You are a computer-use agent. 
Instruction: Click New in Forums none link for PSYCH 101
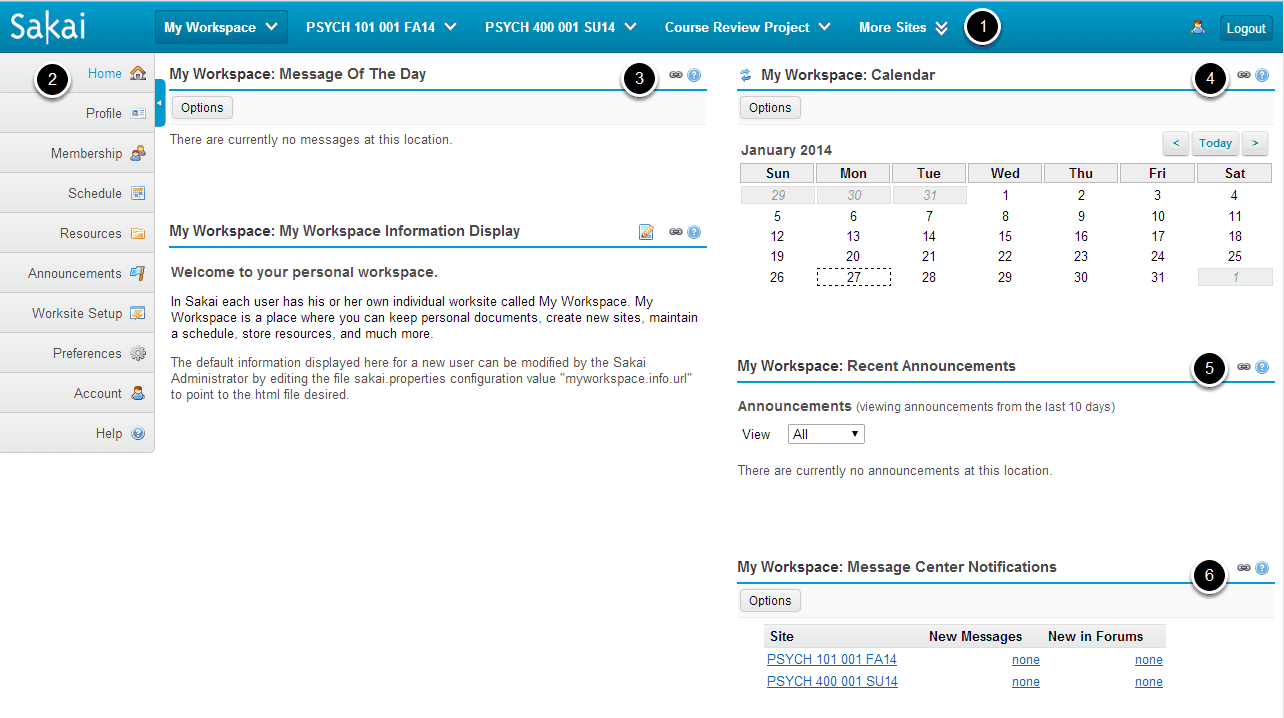[x=1149, y=660]
